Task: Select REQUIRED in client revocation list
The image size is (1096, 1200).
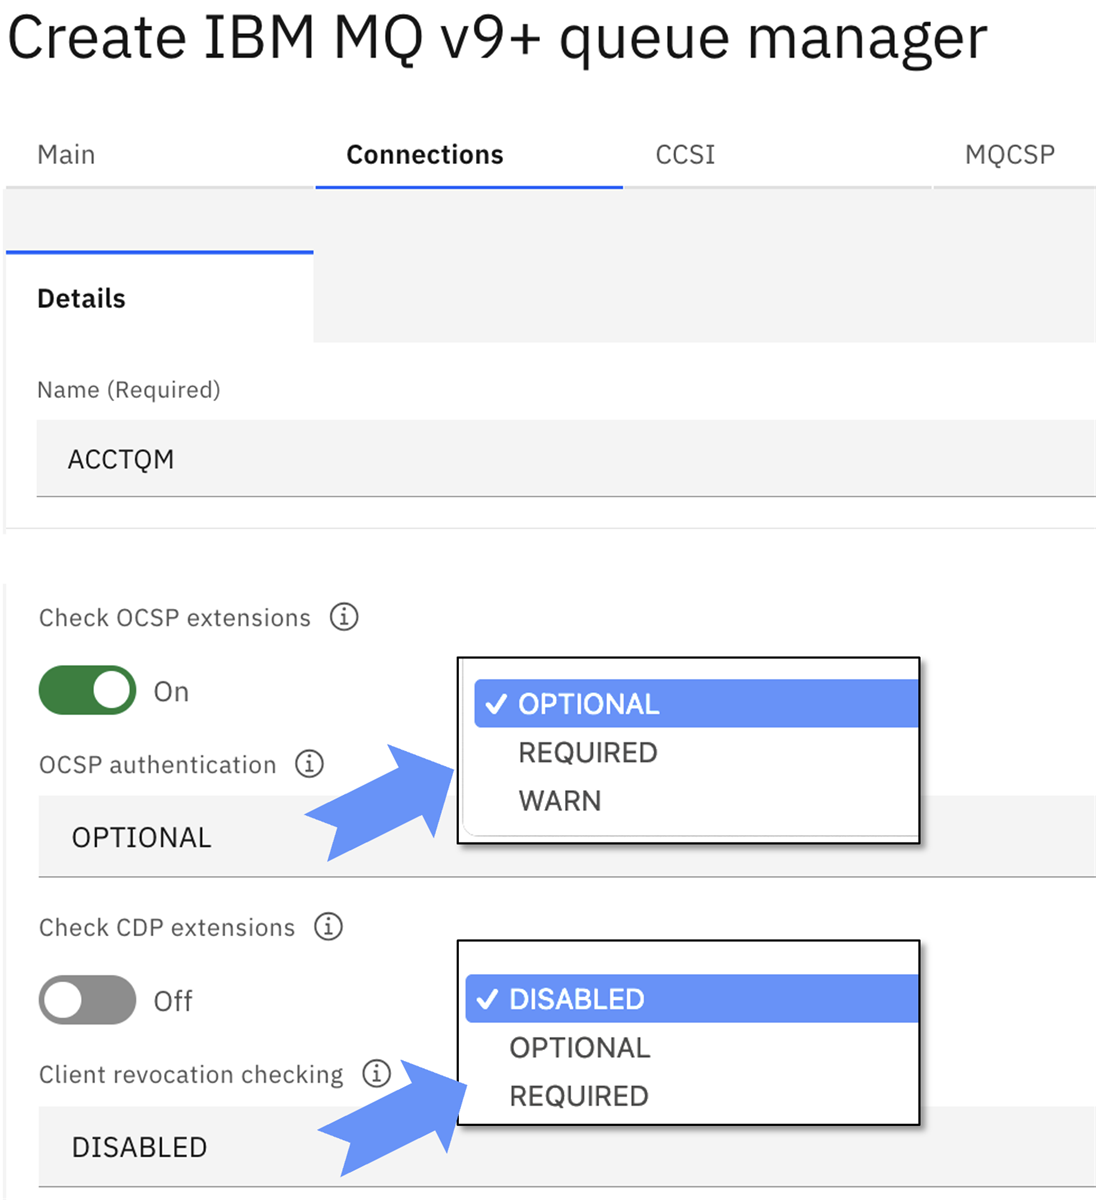Action: (x=579, y=1096)
